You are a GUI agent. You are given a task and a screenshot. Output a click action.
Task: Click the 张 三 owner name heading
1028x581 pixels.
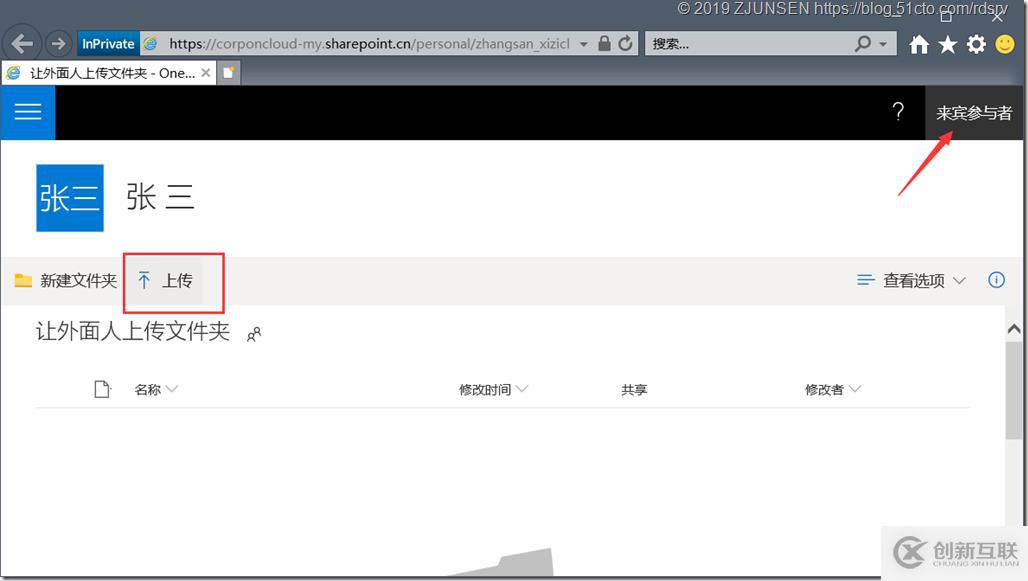(x=160, y=197)
